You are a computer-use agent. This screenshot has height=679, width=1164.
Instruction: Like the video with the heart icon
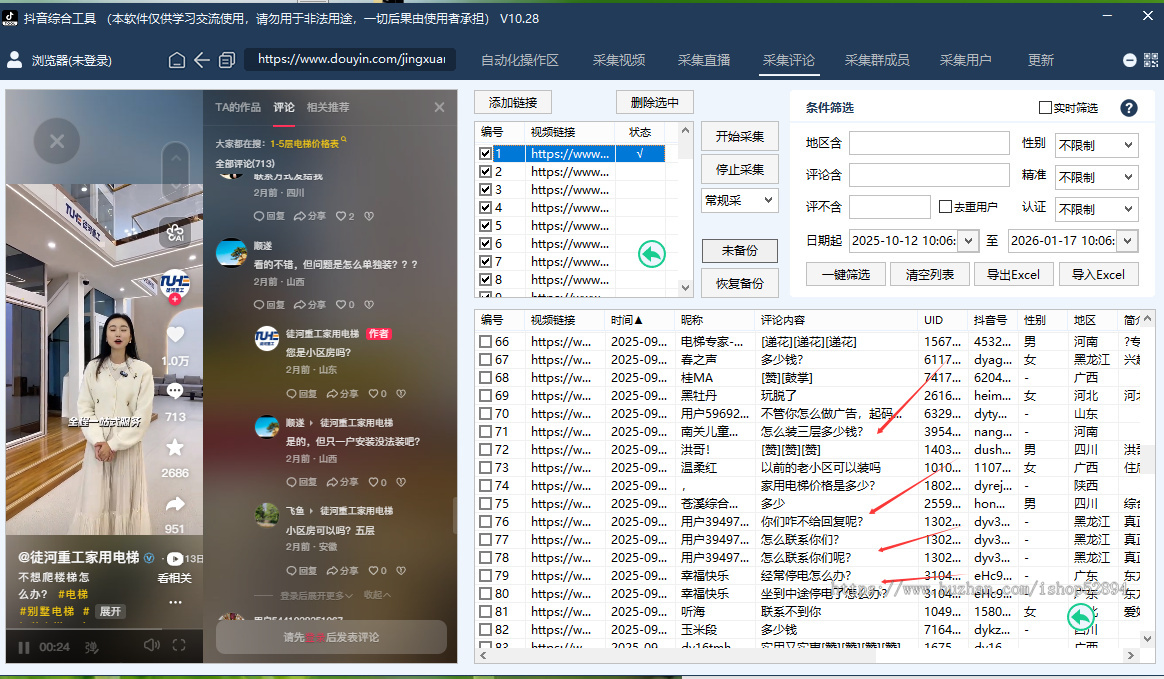coord(175,335)
